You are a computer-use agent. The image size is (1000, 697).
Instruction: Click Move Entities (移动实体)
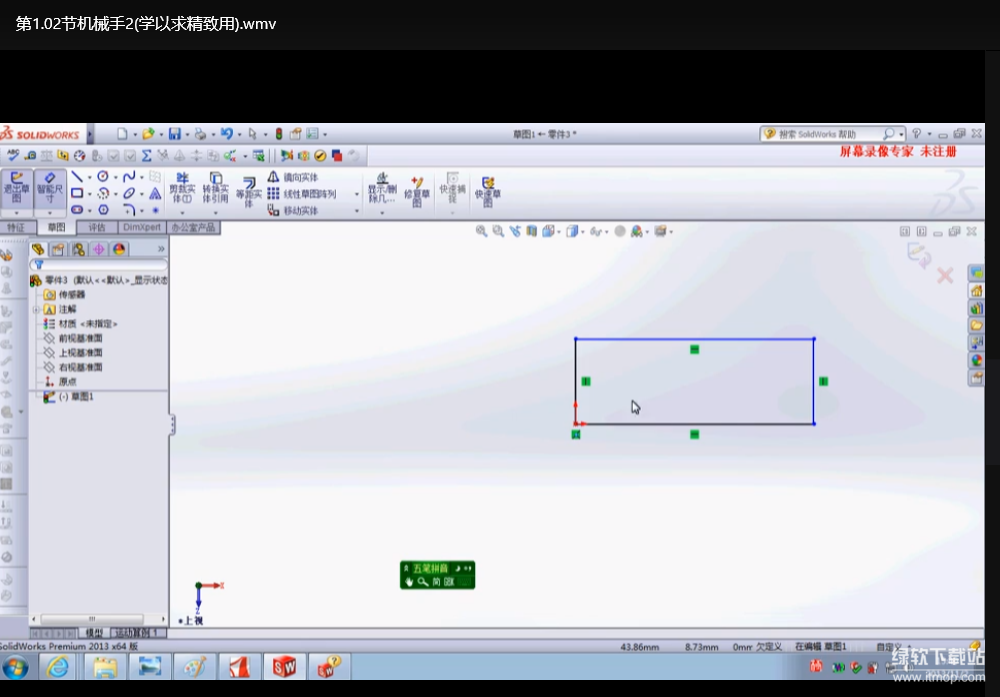(293, 210)
